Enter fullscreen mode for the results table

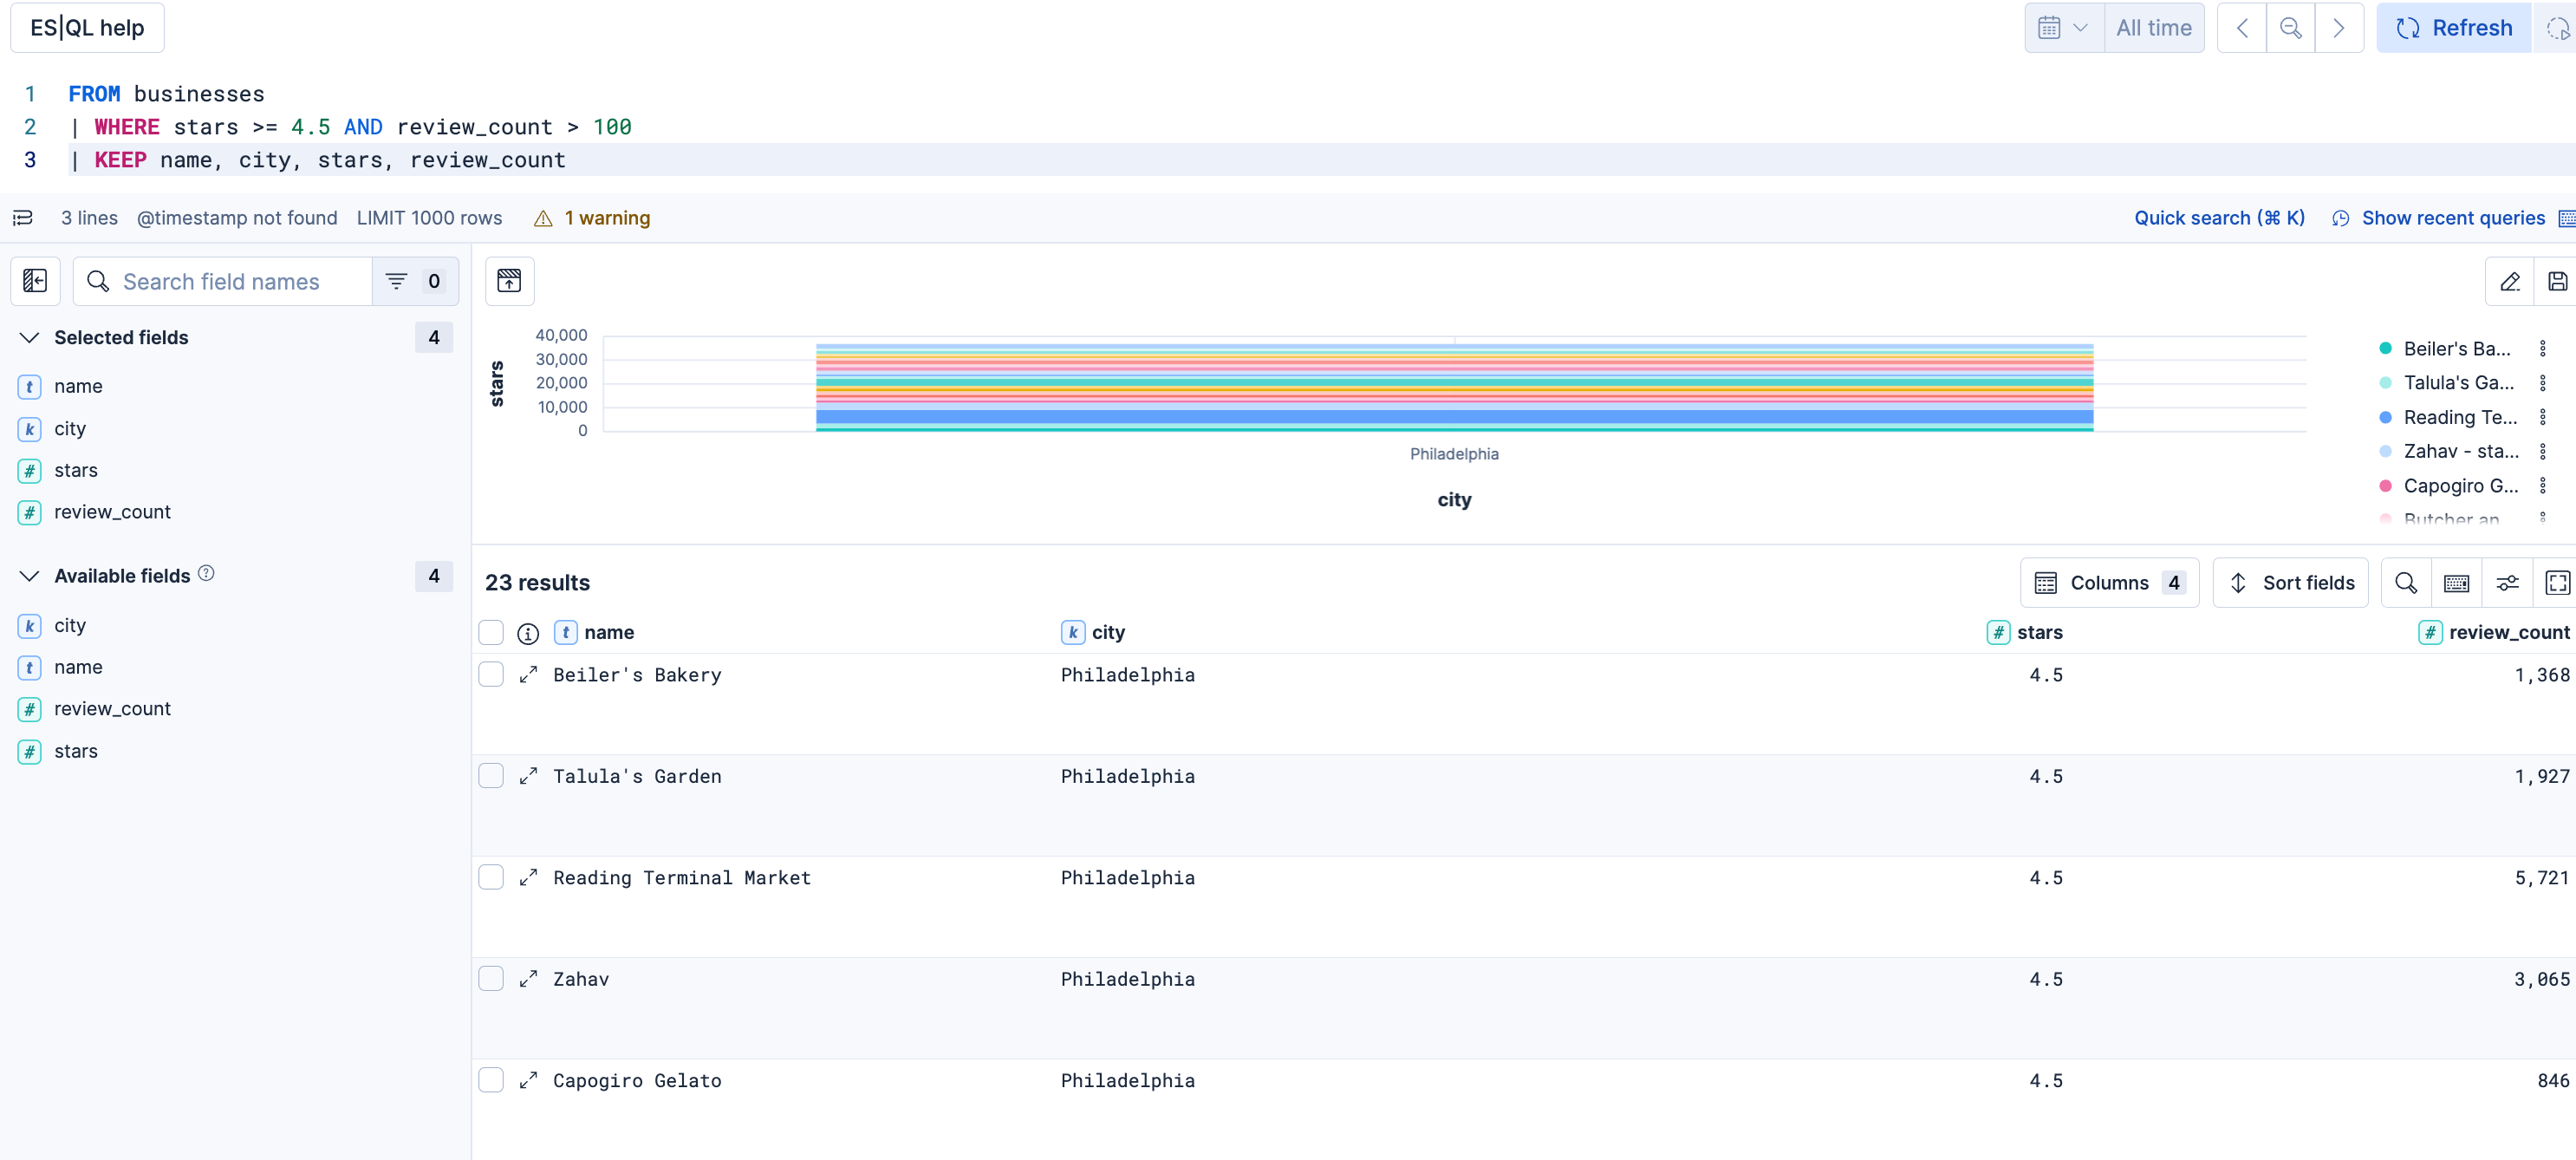(x=2556, y=583)
